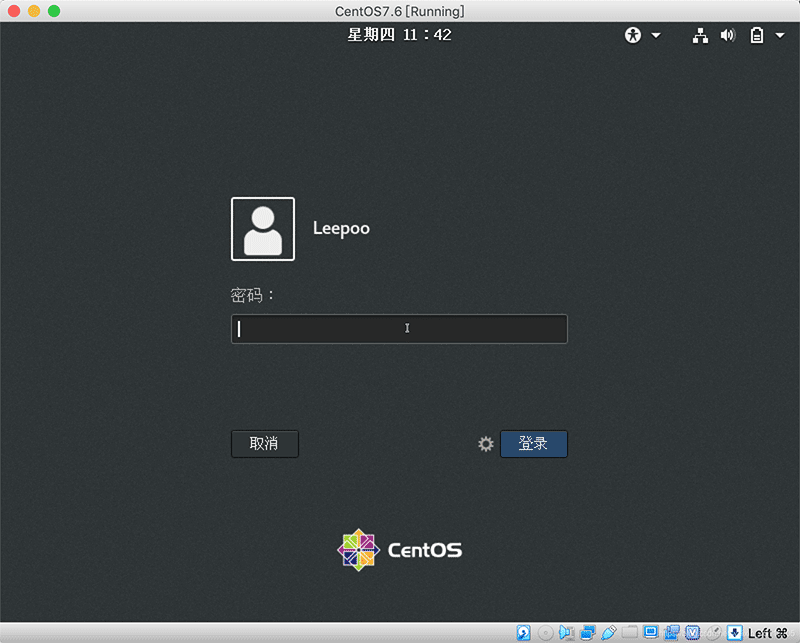The image size is (800, 643).
Task: Click the hard disk activity icon in status bar
Action: (x=523, y=632)
